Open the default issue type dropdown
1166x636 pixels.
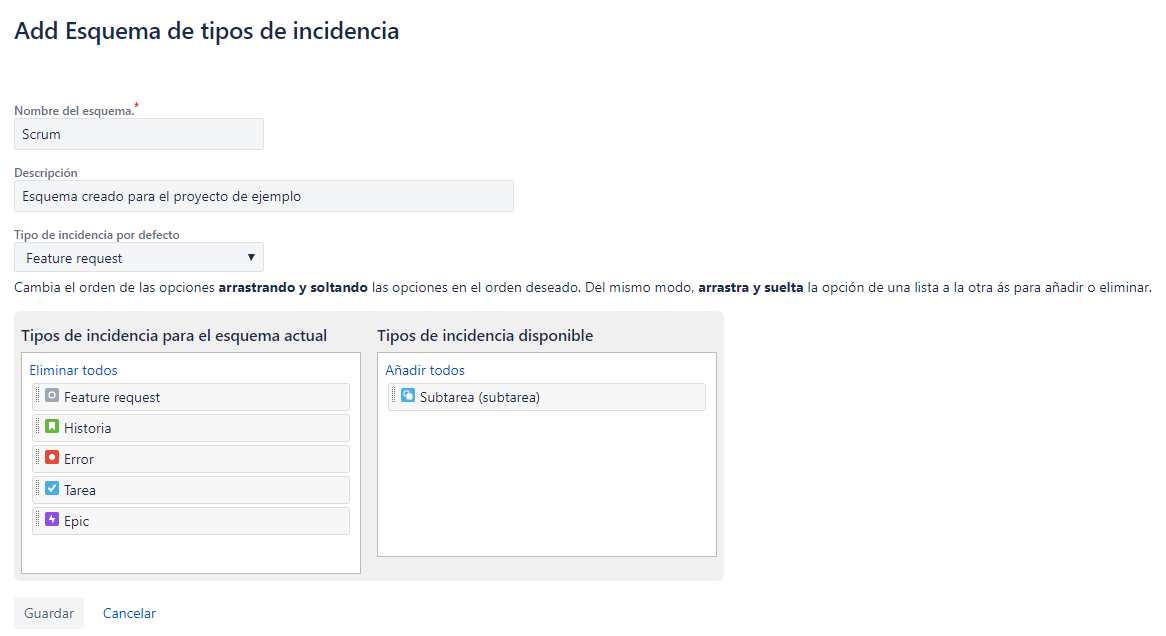point(139,257)
